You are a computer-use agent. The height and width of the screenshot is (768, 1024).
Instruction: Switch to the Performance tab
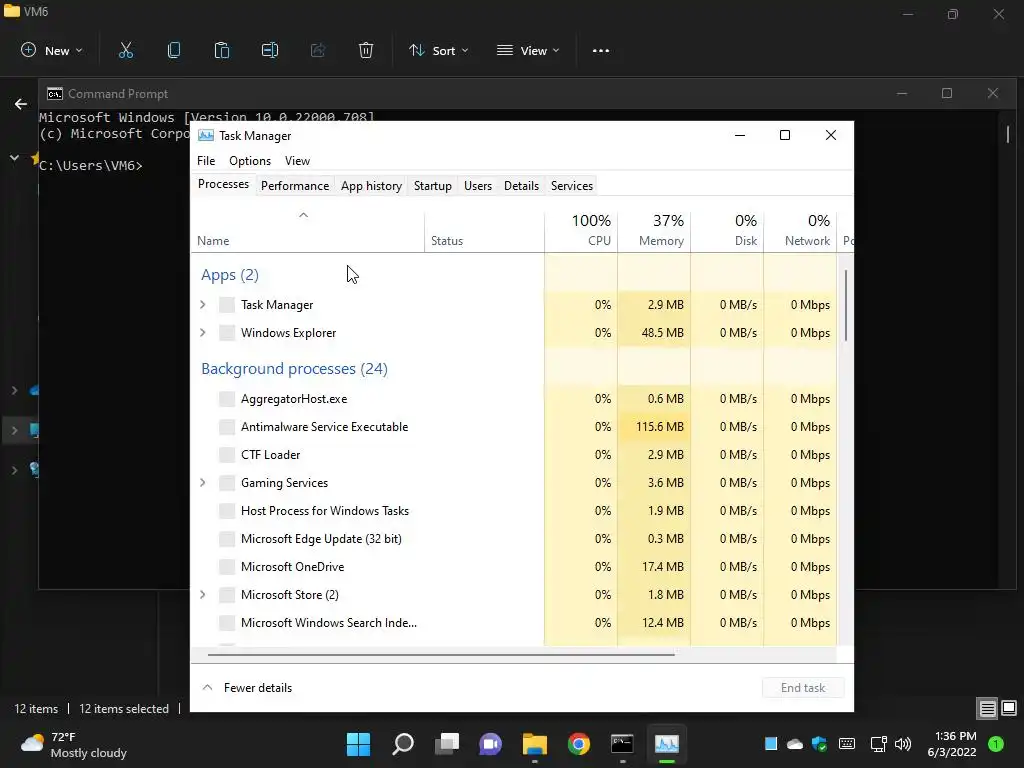tap(295, 186)
